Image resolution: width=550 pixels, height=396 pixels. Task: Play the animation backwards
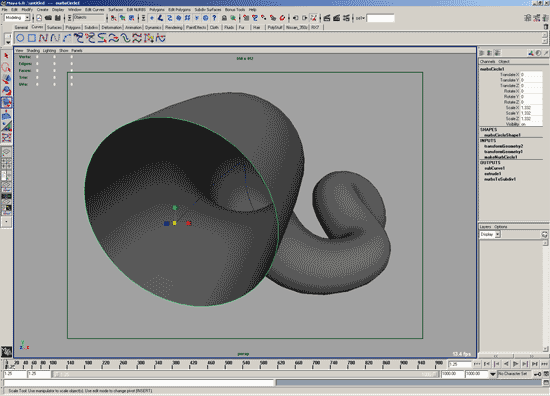506,364
